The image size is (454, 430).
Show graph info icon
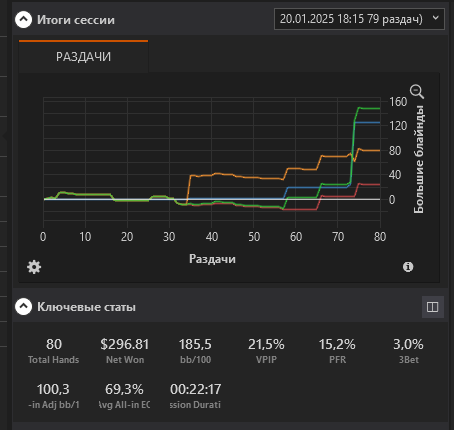408,267
